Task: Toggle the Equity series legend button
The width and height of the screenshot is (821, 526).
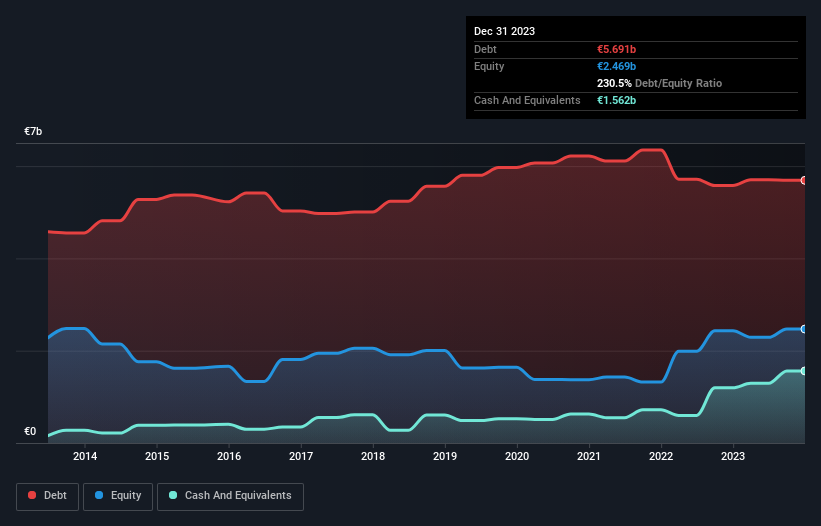Action: coord(118,496)
